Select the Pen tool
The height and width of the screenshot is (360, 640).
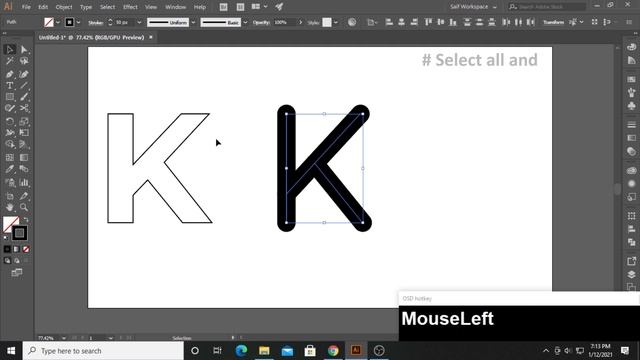click(10, 74)
